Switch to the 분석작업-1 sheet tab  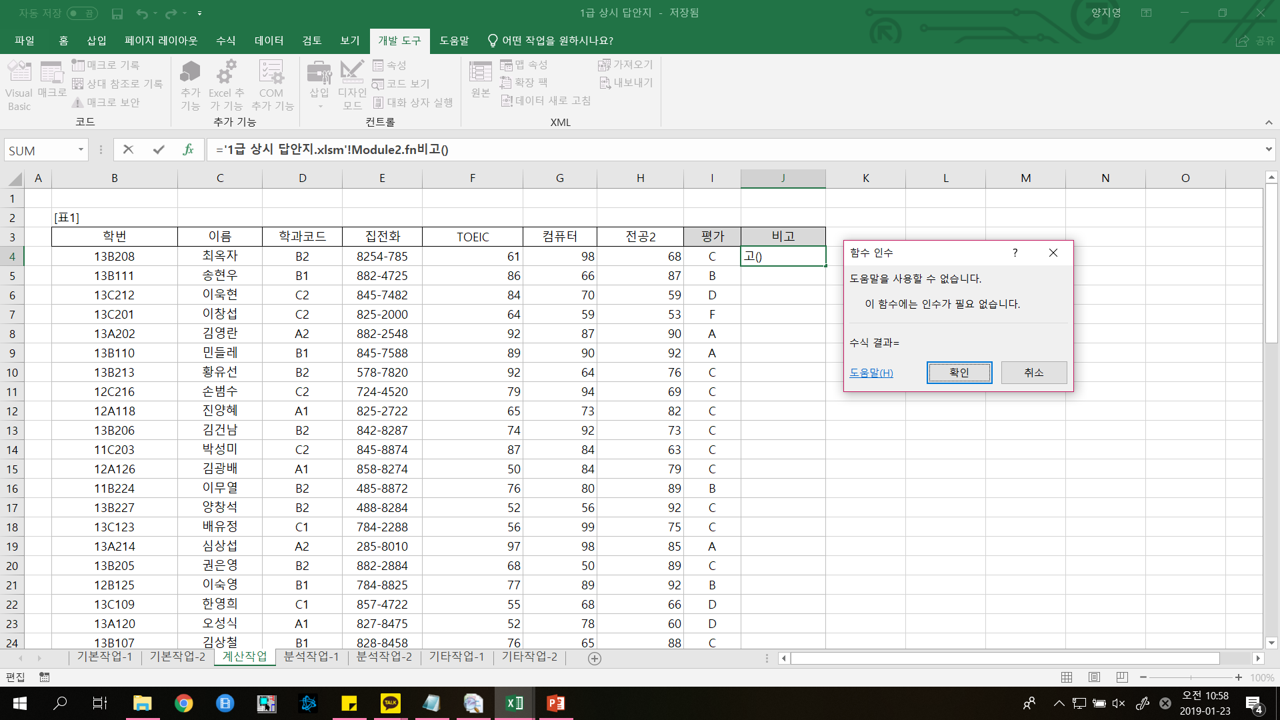(x=311, y=657)
